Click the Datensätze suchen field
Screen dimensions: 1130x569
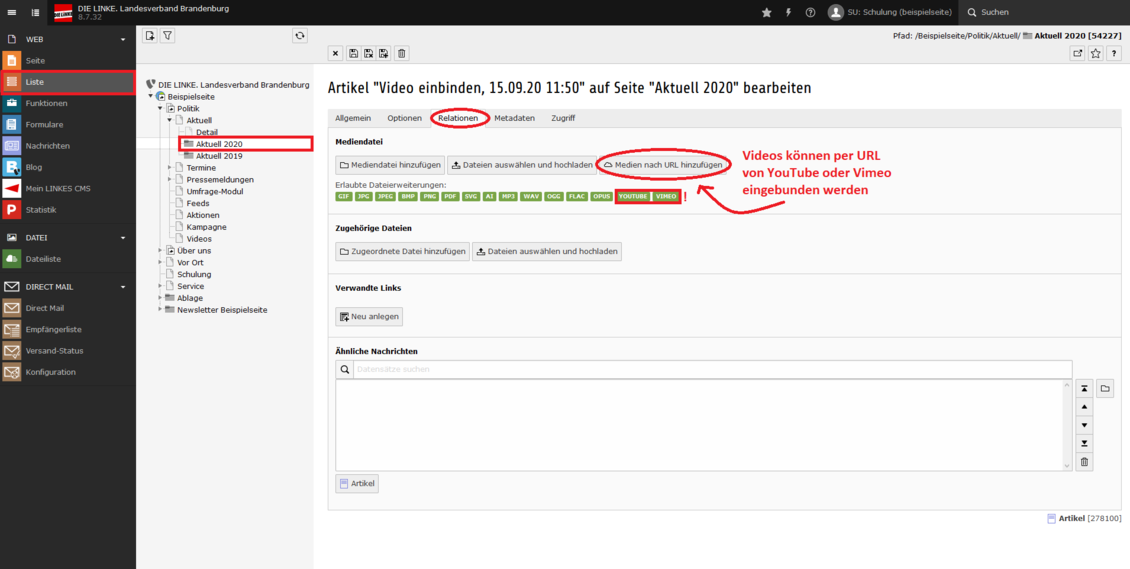[712, 369]
